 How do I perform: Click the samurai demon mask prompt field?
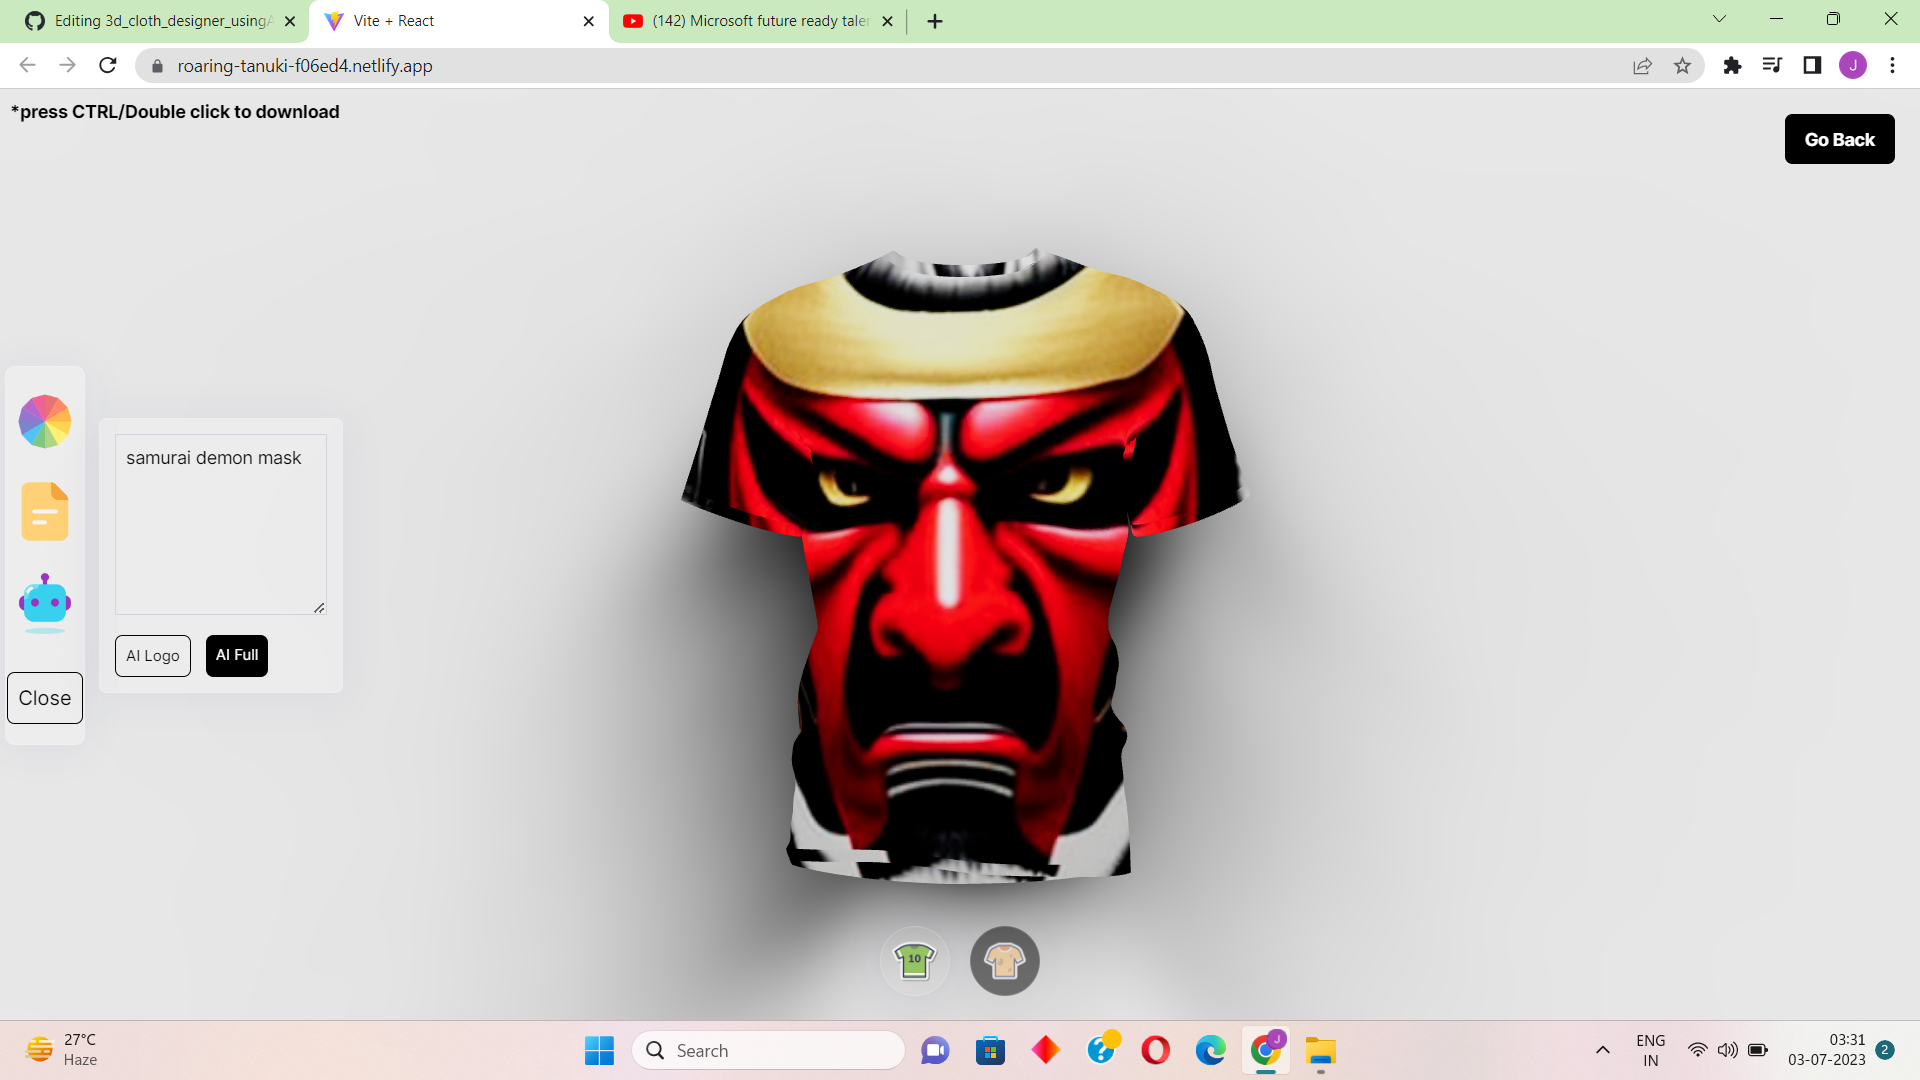220,520
